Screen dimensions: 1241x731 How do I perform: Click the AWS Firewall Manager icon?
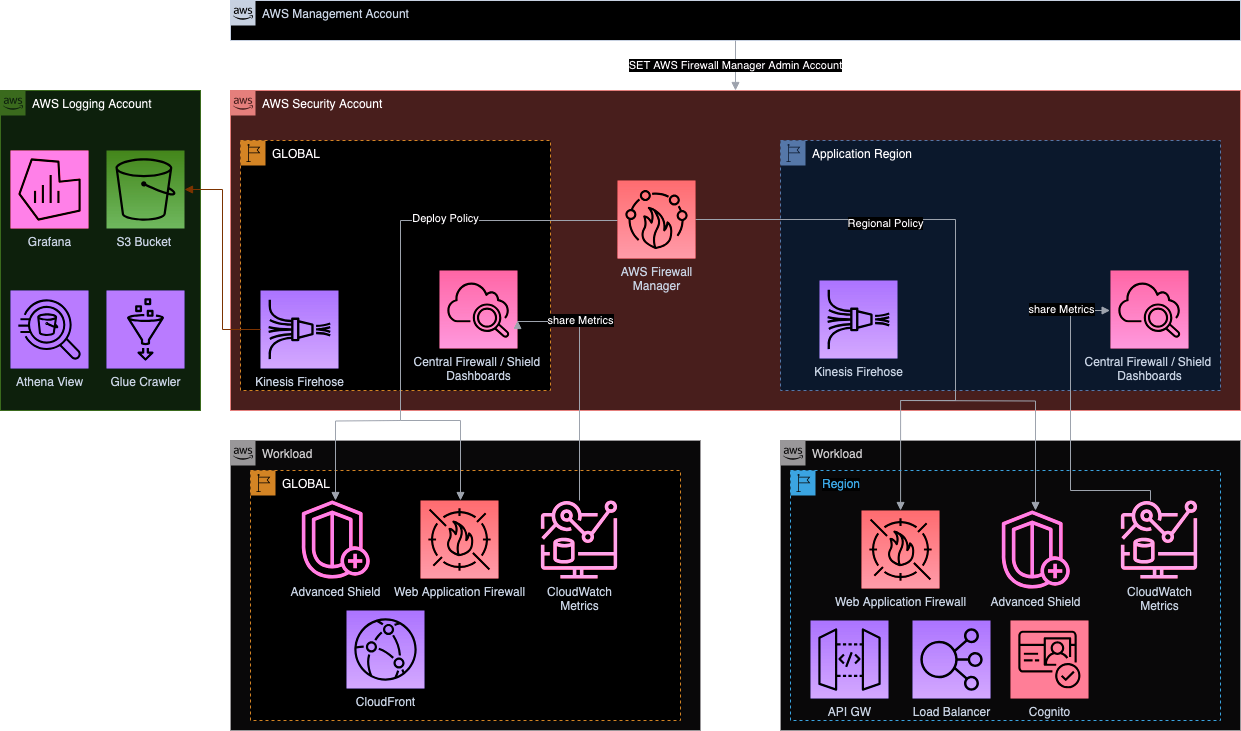[x=656, y=220]
